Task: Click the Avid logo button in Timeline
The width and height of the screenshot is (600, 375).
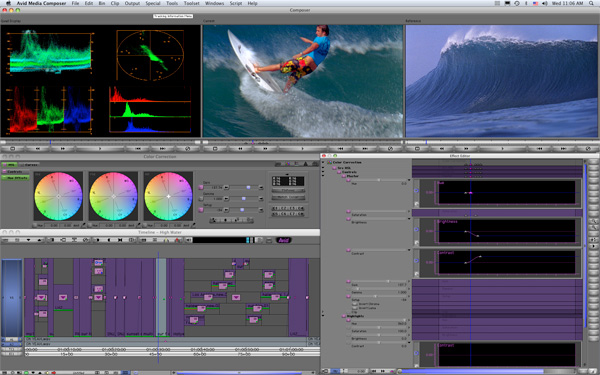Action: tap(284, 240)
